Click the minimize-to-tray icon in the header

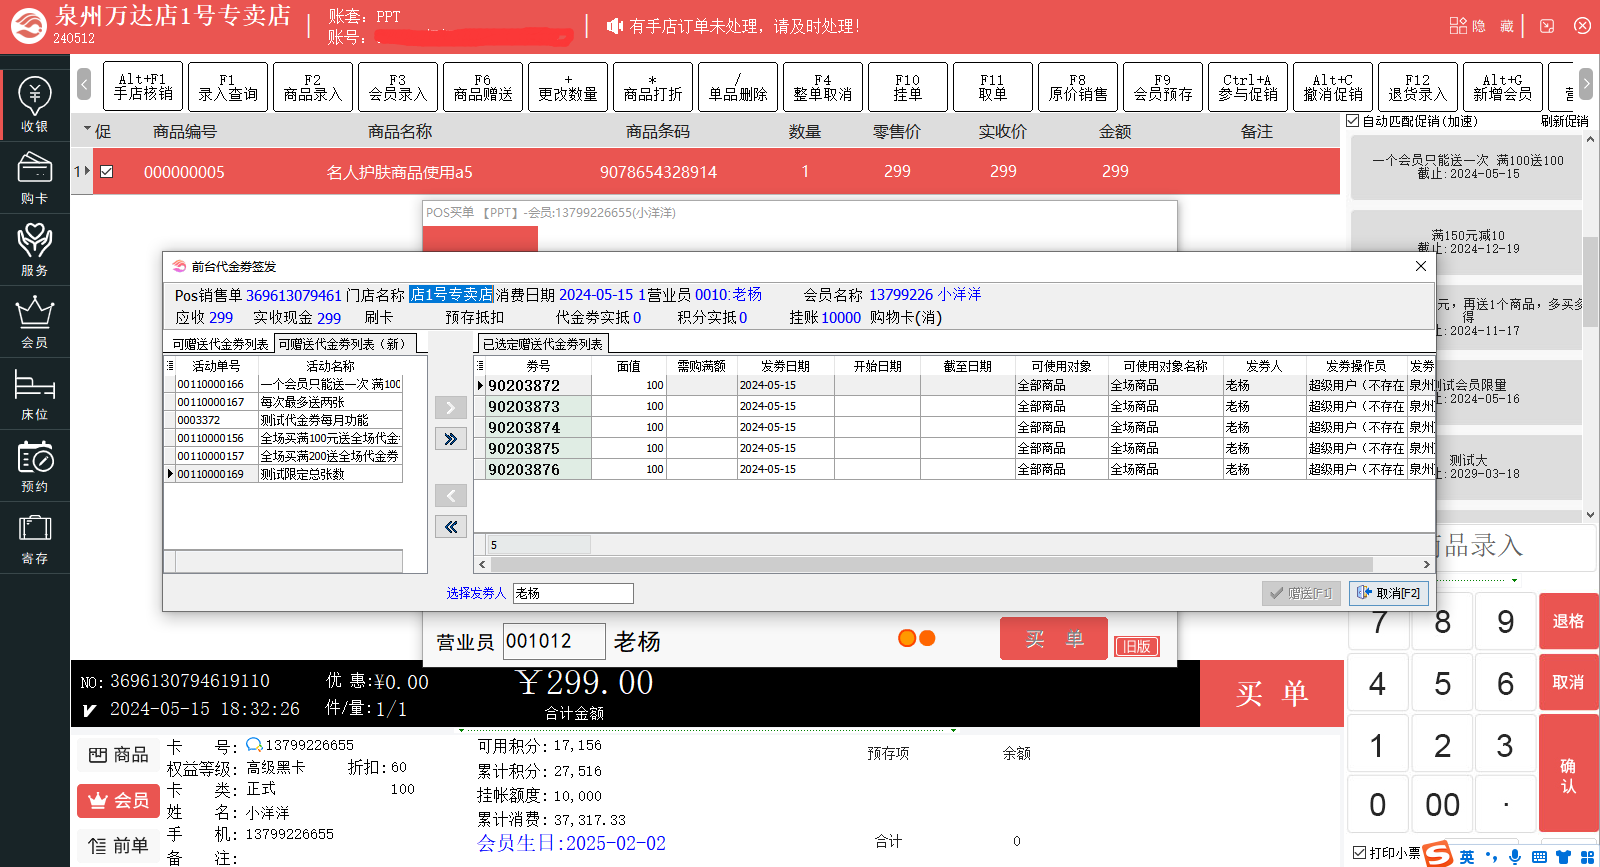[1547, 26]
